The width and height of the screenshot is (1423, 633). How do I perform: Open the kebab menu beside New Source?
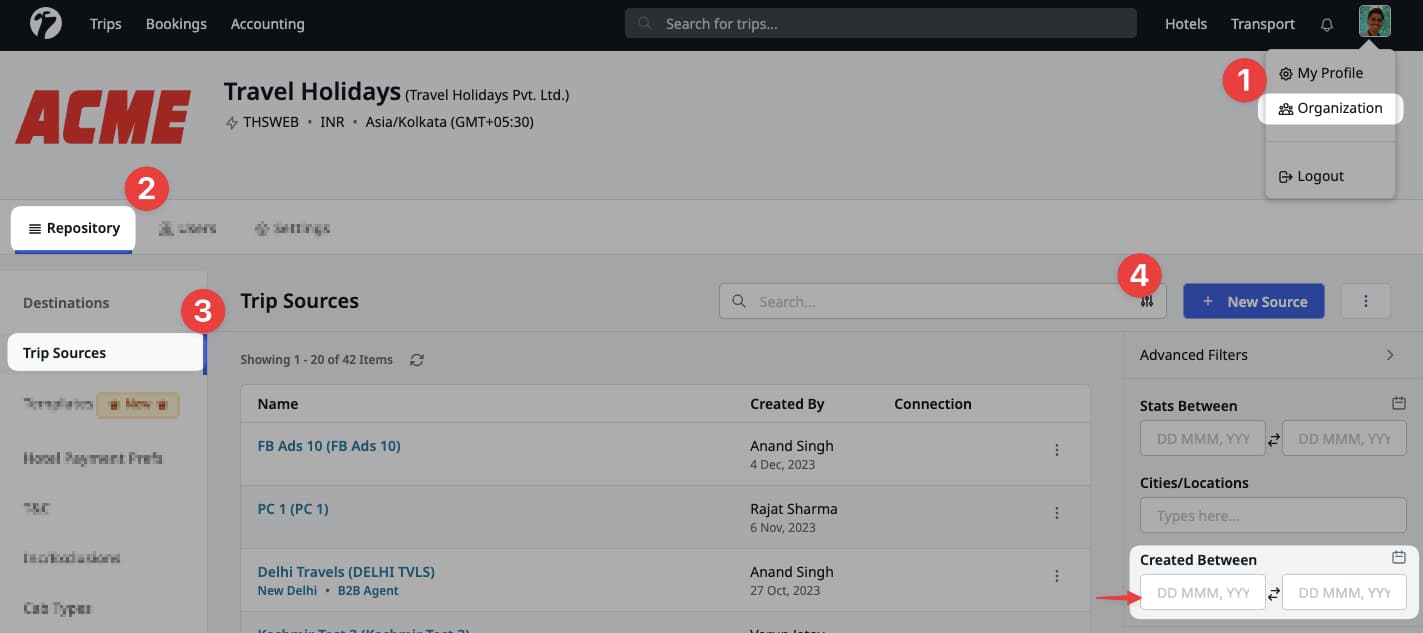coord(1365,301)
